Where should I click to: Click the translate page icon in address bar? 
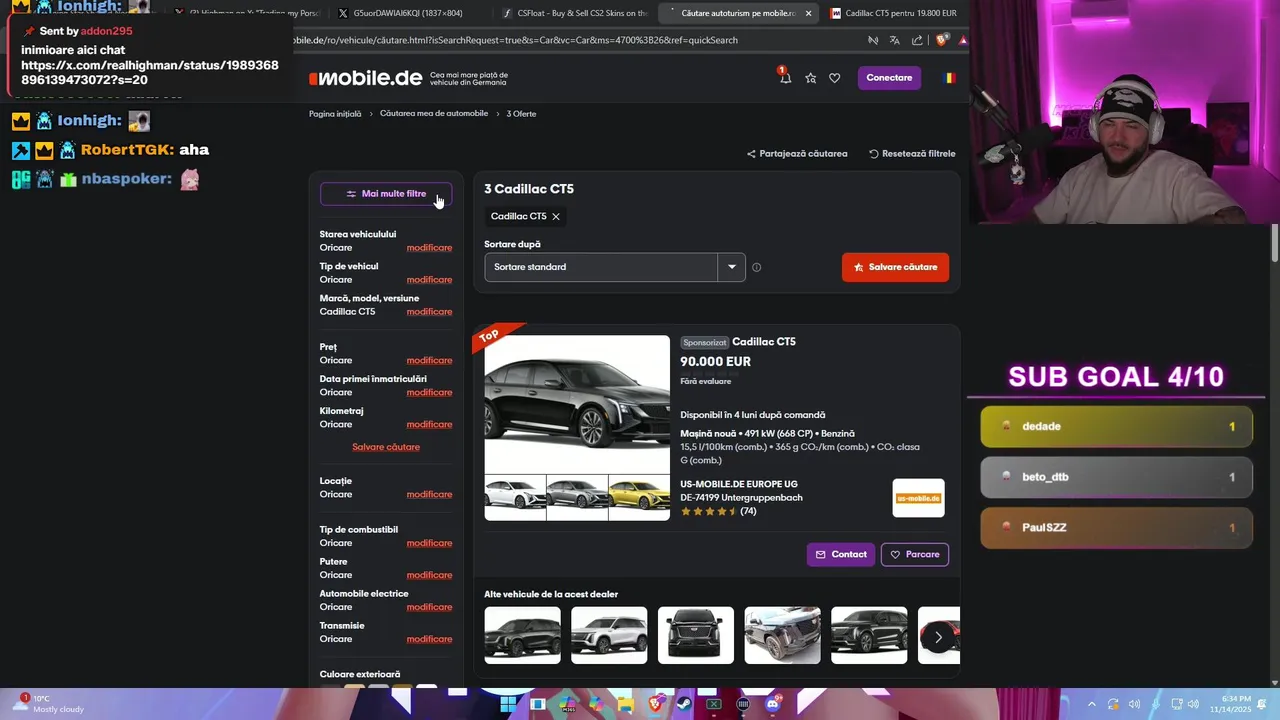(894, 40)
